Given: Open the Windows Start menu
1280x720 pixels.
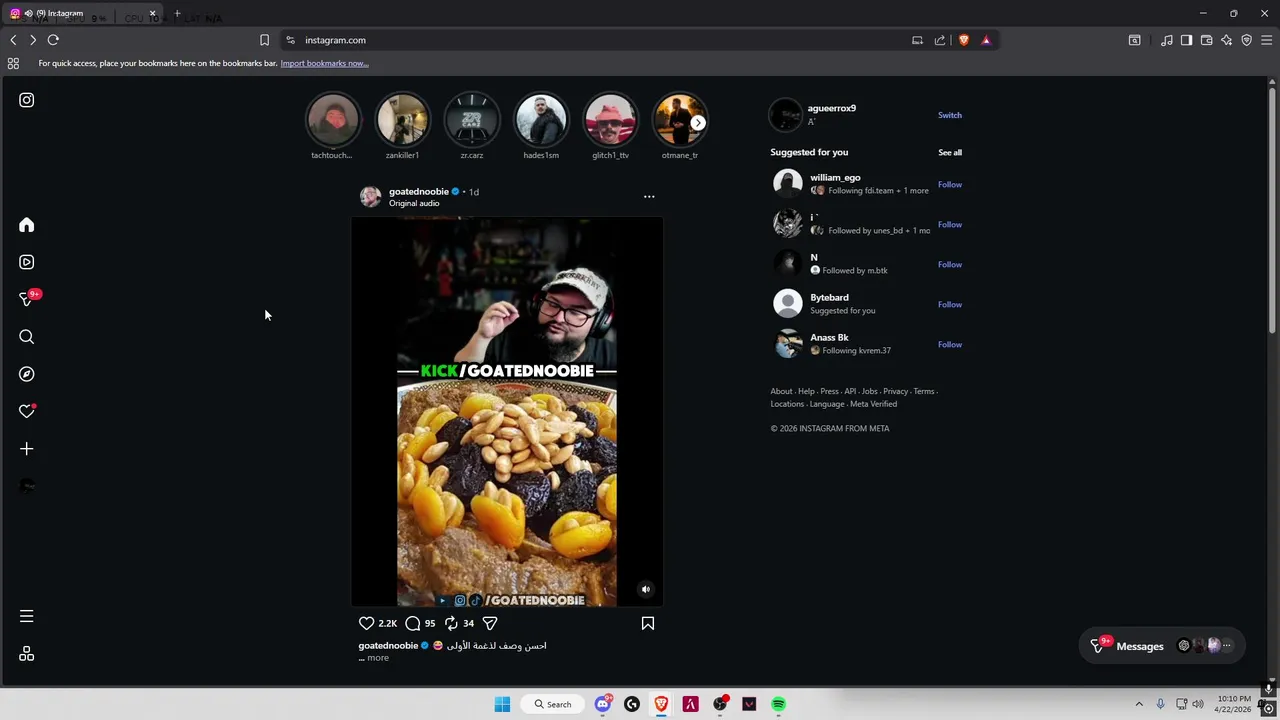Looking at the screenshot, I should (x=502, y=704).
